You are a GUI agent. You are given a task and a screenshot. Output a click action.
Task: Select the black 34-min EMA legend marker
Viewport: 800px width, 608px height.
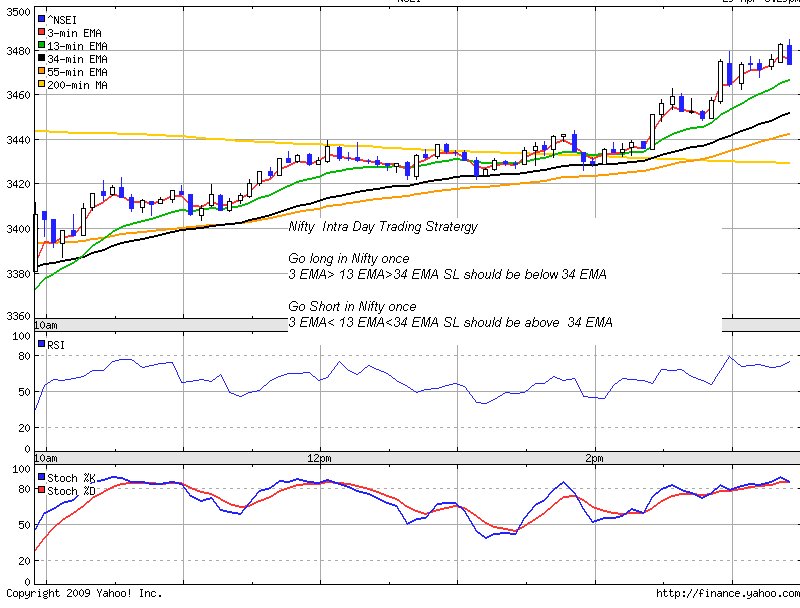point(41,59)
